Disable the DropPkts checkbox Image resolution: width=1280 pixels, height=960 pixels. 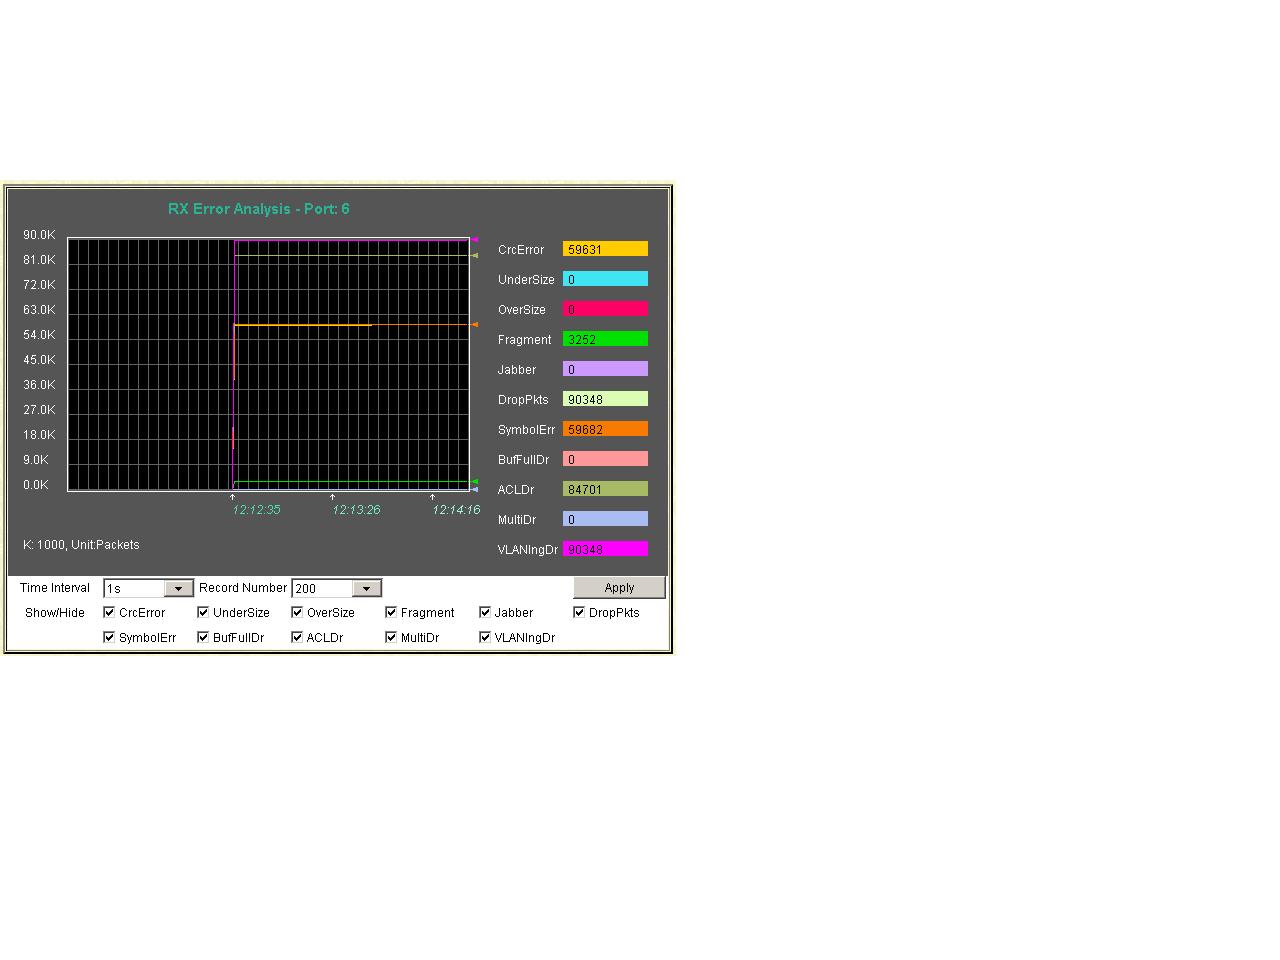pyautogui.click(x=579, y=612)
